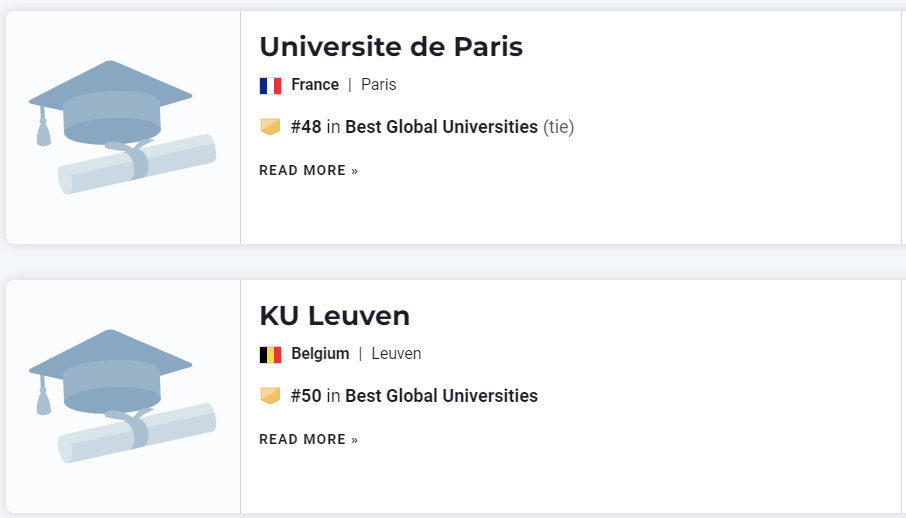Select the Belgium country label
This screenshot has width=906, height=518.
pyautogui.click(x=320, y=354)
